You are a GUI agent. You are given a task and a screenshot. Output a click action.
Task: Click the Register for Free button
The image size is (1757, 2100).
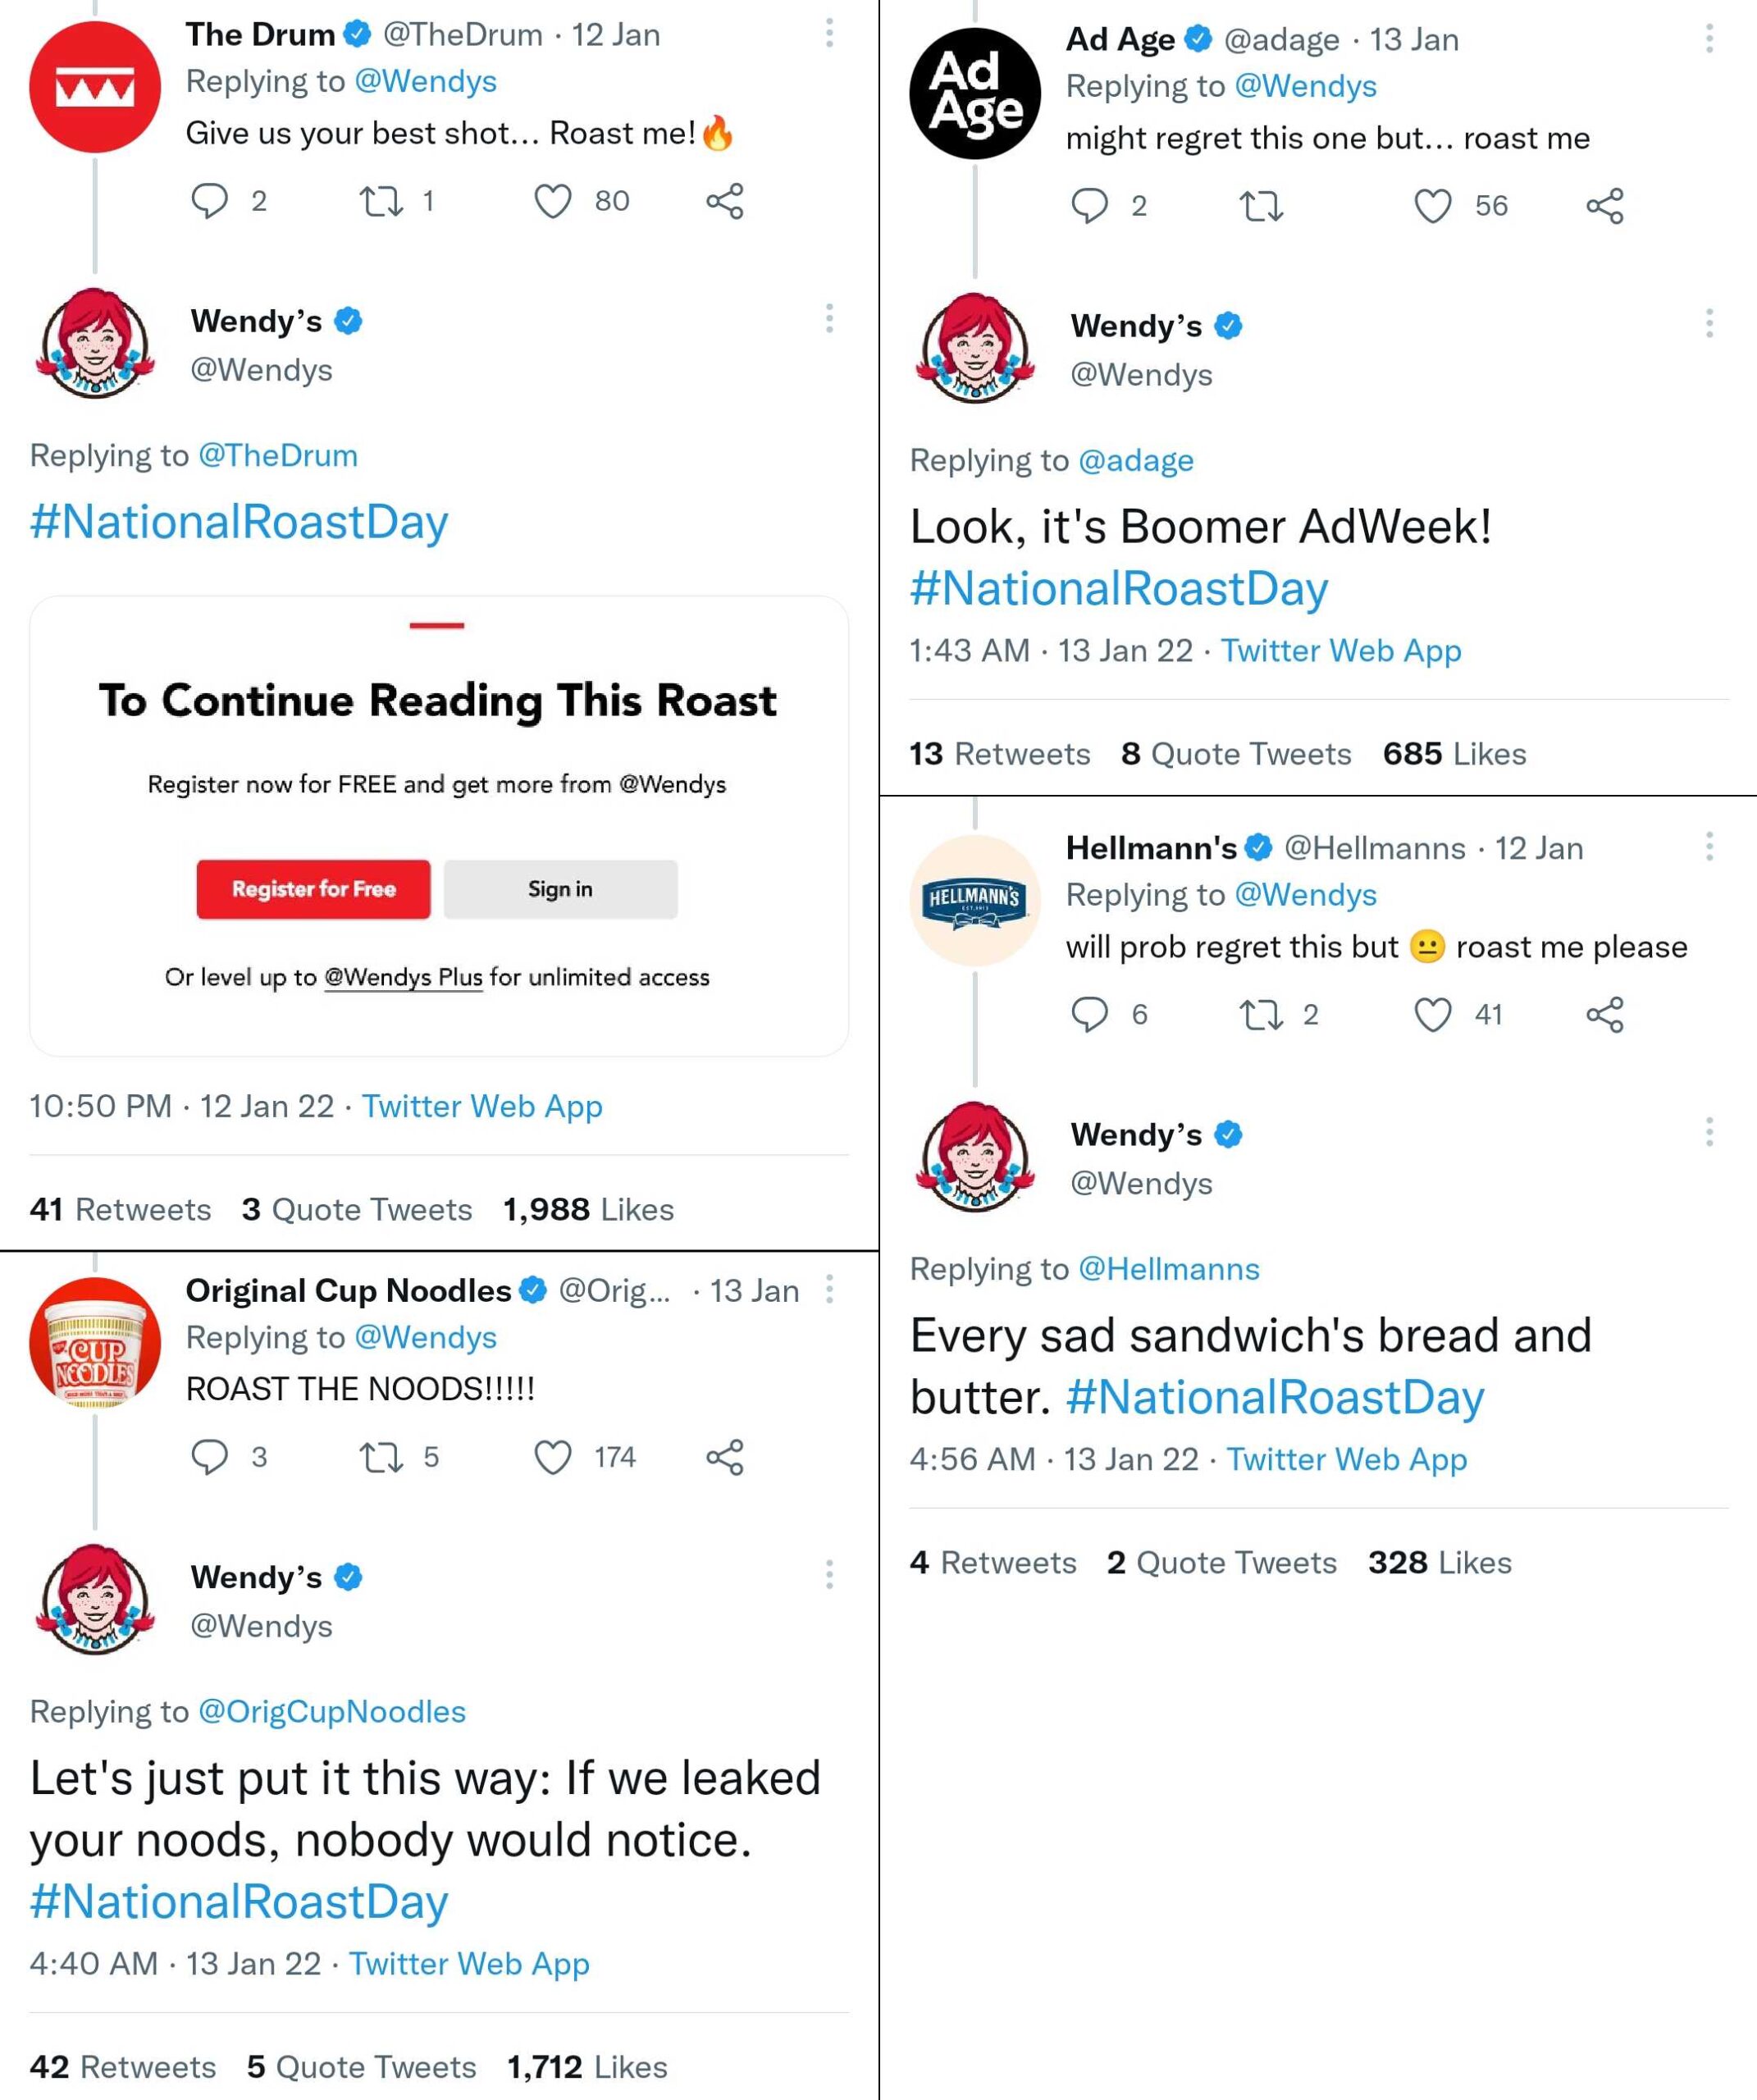[313, 889]
